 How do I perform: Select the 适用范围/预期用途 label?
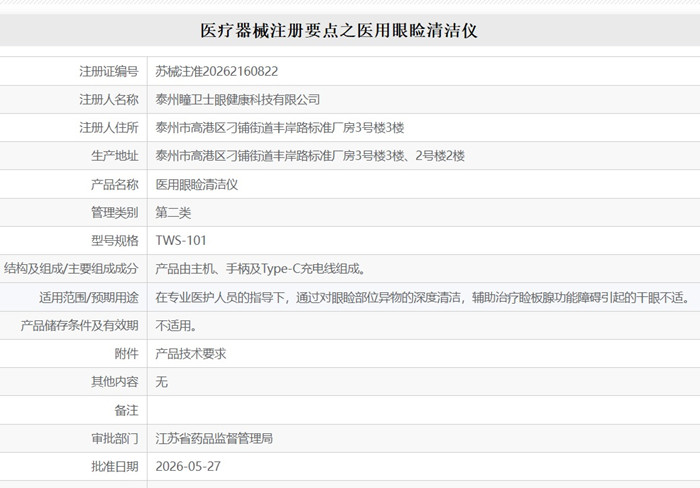88,297
